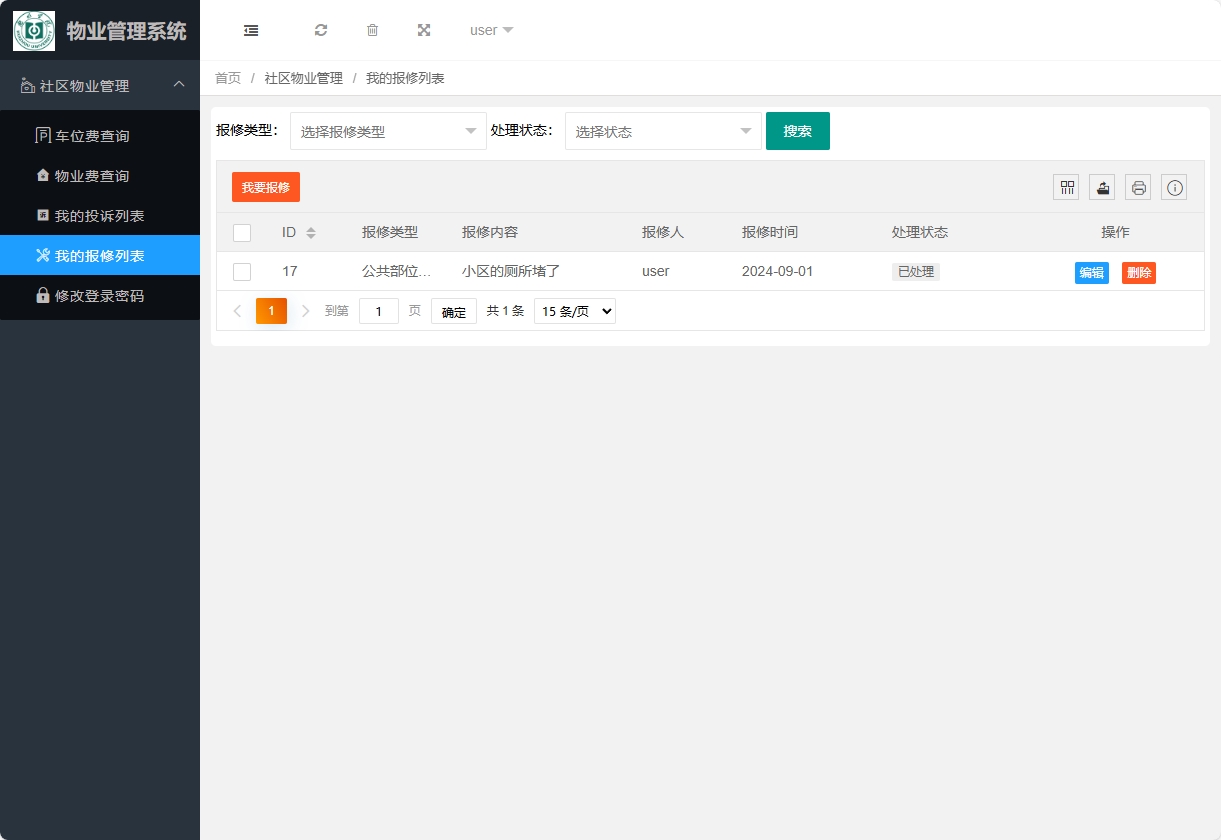Refresh the current page
1221x840 pixels.
[x=321, y=30]
